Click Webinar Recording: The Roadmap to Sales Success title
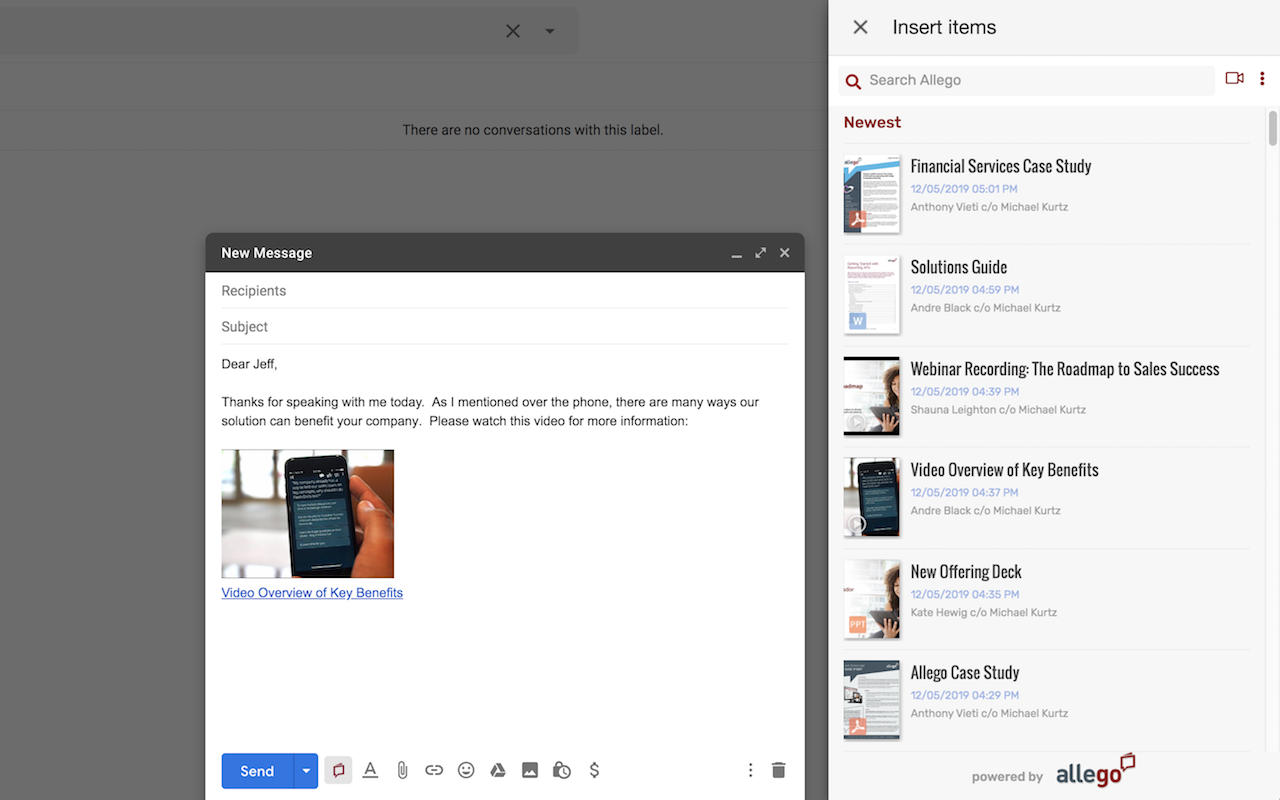The image size is (1280, 800). click(x=1065, y=369)
